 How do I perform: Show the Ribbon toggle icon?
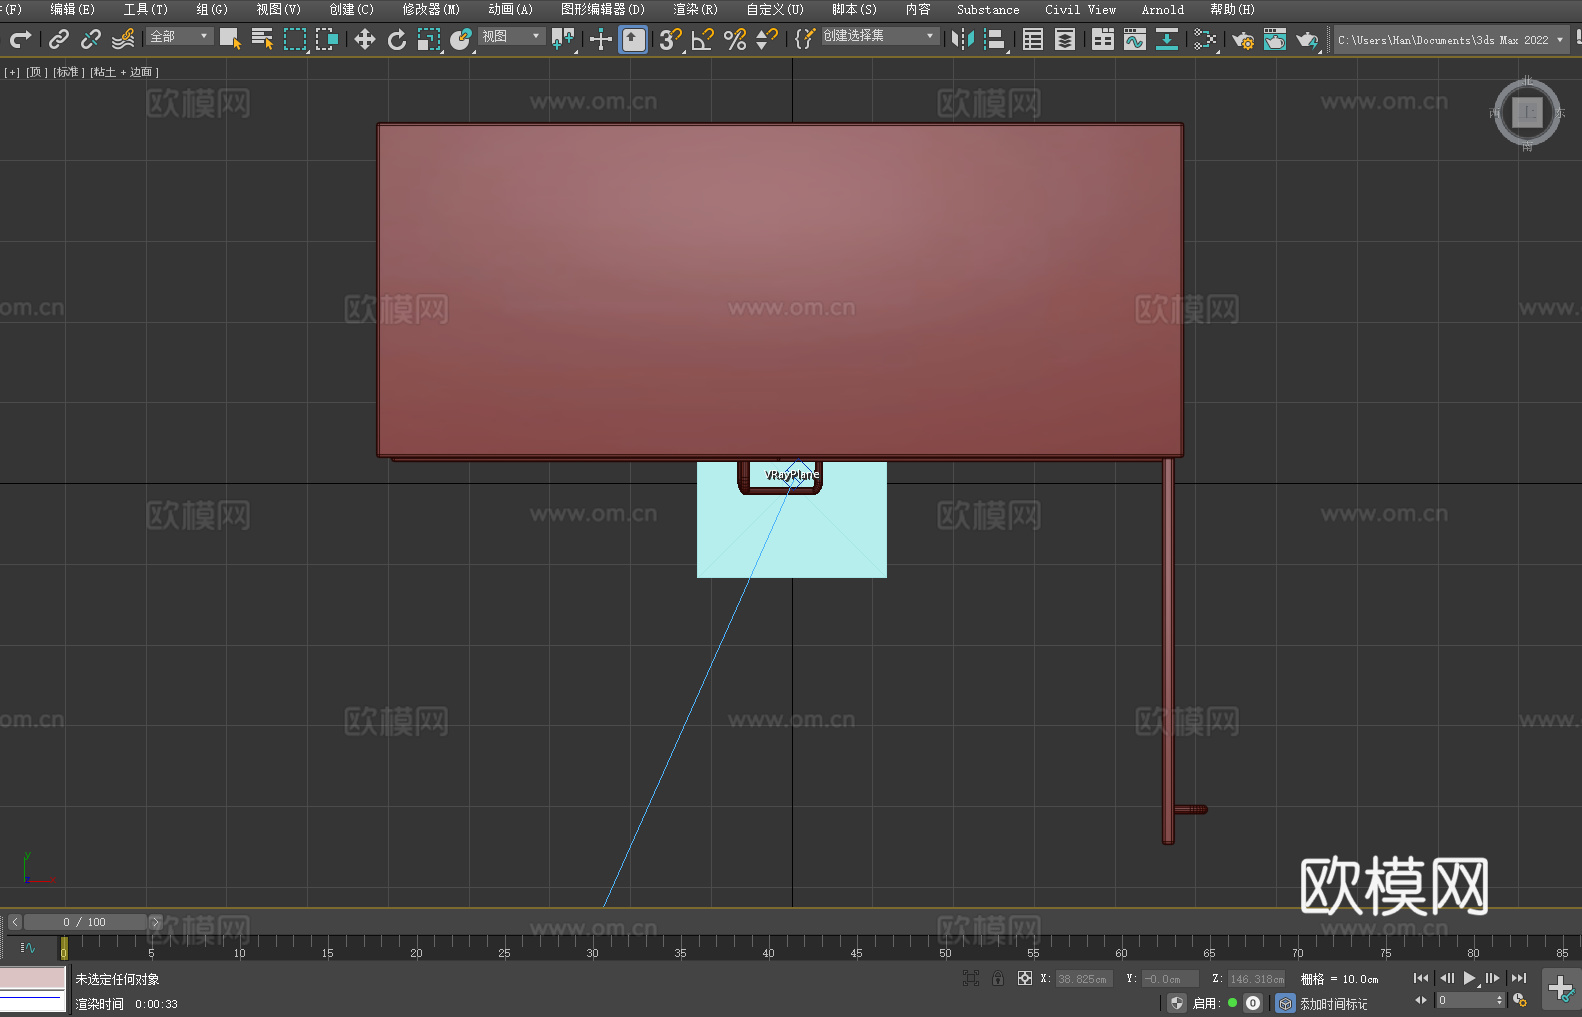pyautogui.click(x=1103, y=39)
